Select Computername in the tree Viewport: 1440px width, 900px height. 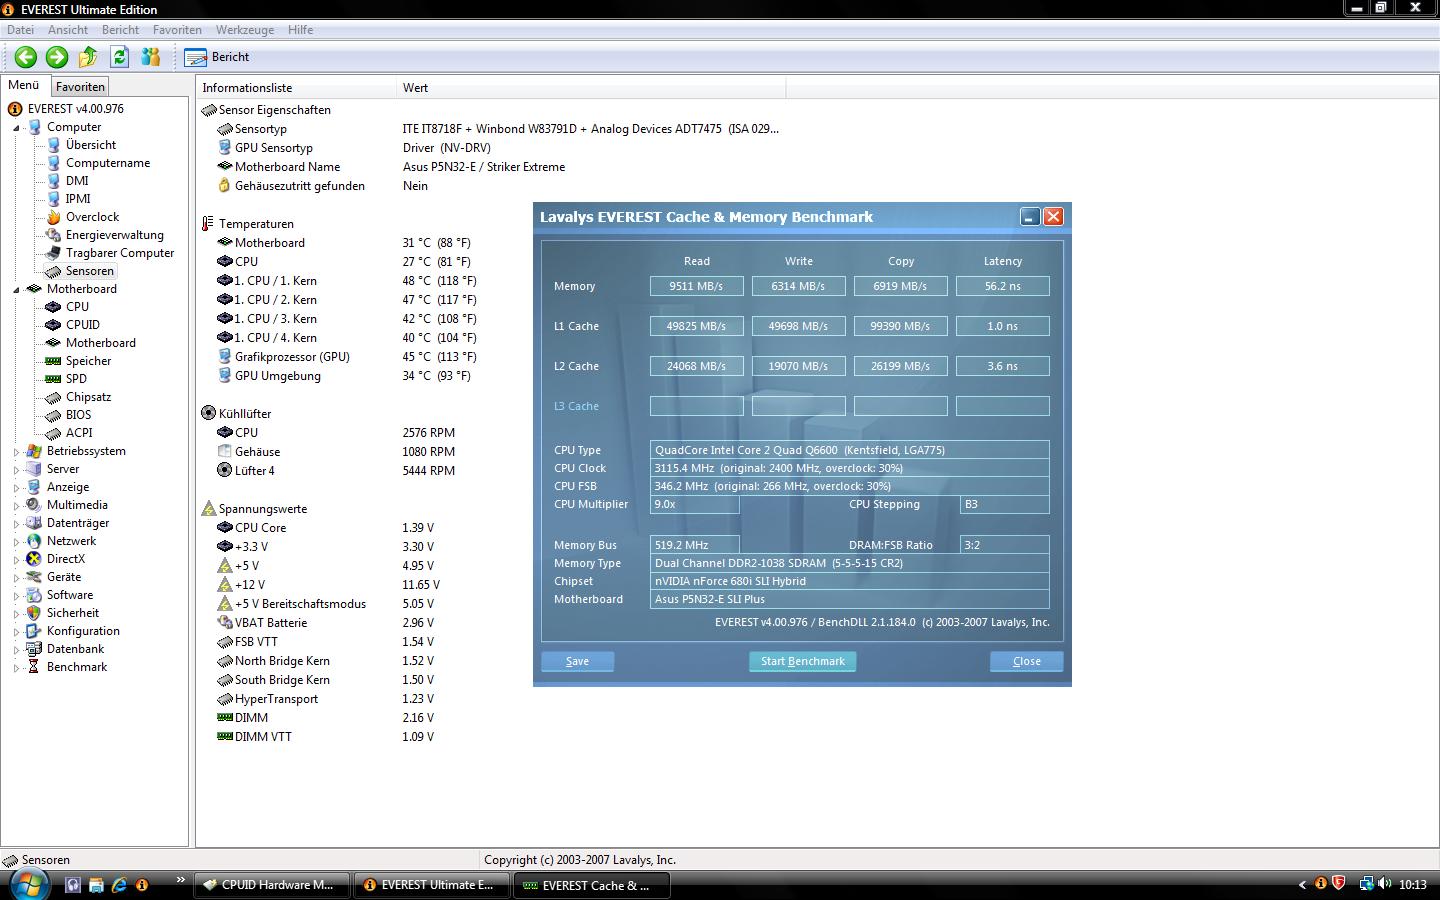[x=107, y=163]
